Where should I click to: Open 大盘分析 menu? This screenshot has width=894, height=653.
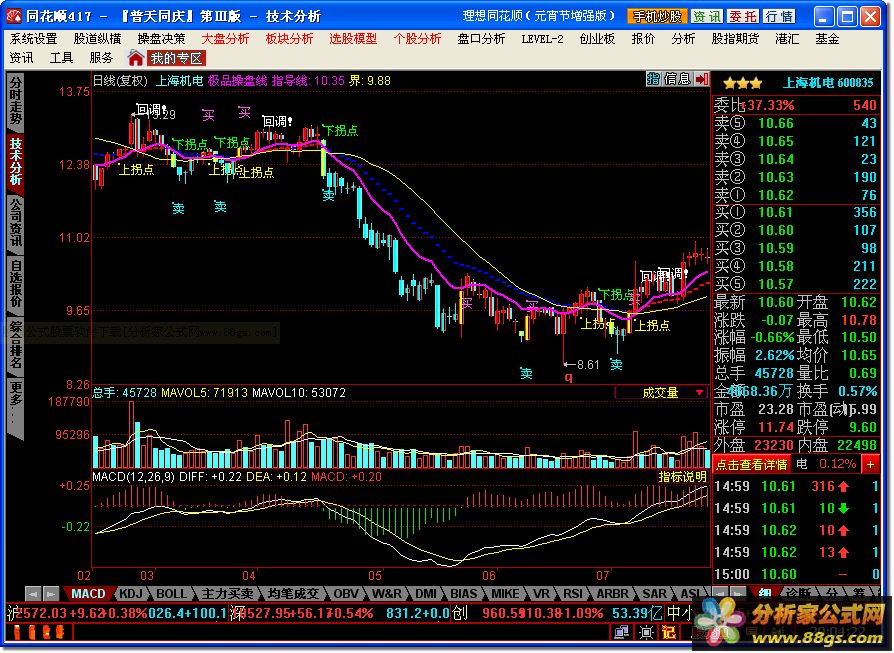[225, 39]
